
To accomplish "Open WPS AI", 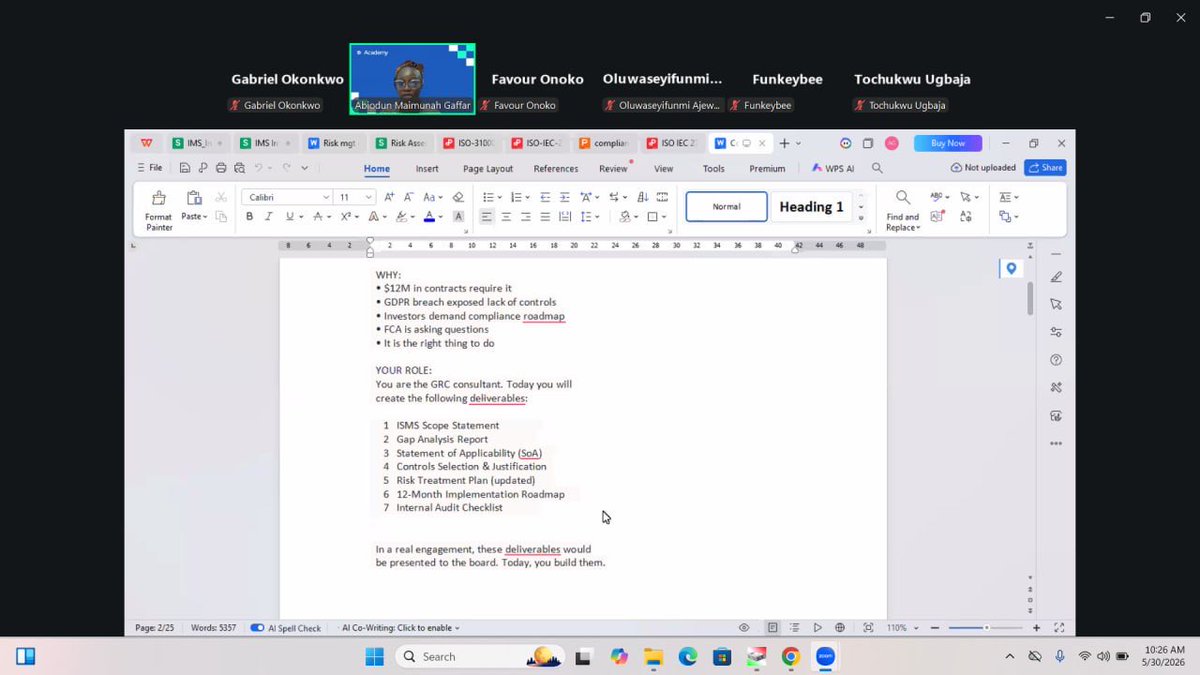I will coord(833,168).
